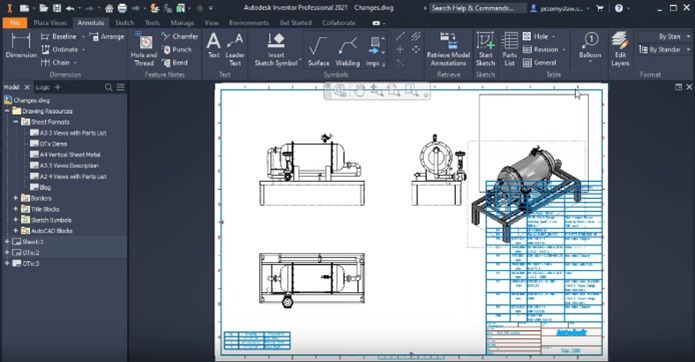
Task: Select the Surface texture symbol
Action: pos(318,51)
